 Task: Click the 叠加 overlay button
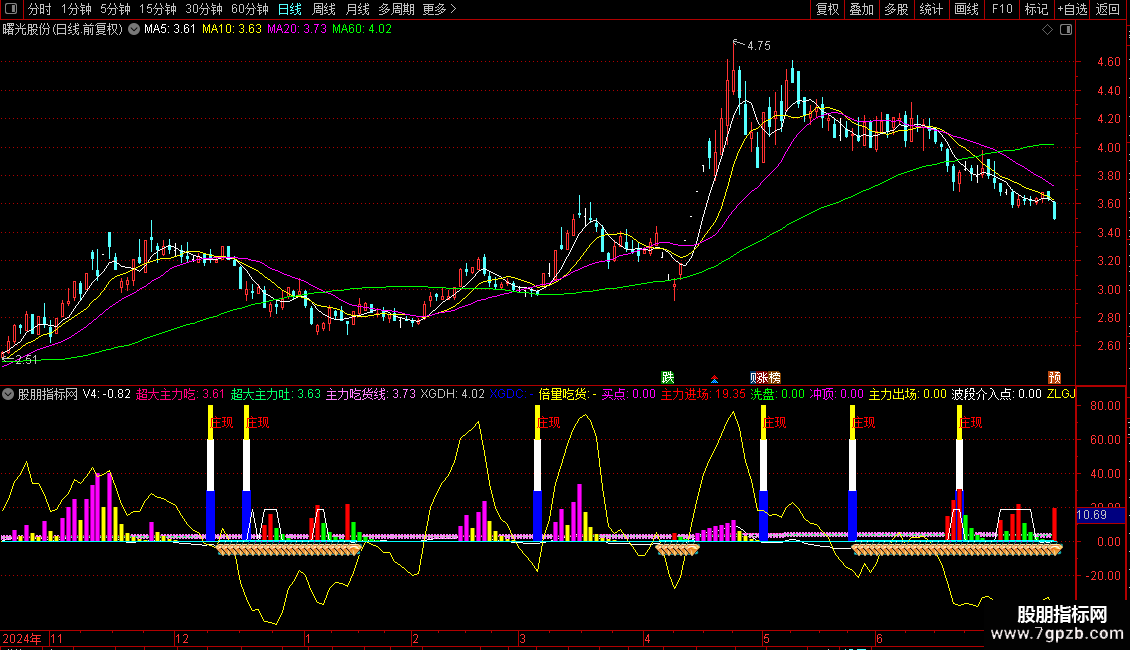tap(862, 9)
